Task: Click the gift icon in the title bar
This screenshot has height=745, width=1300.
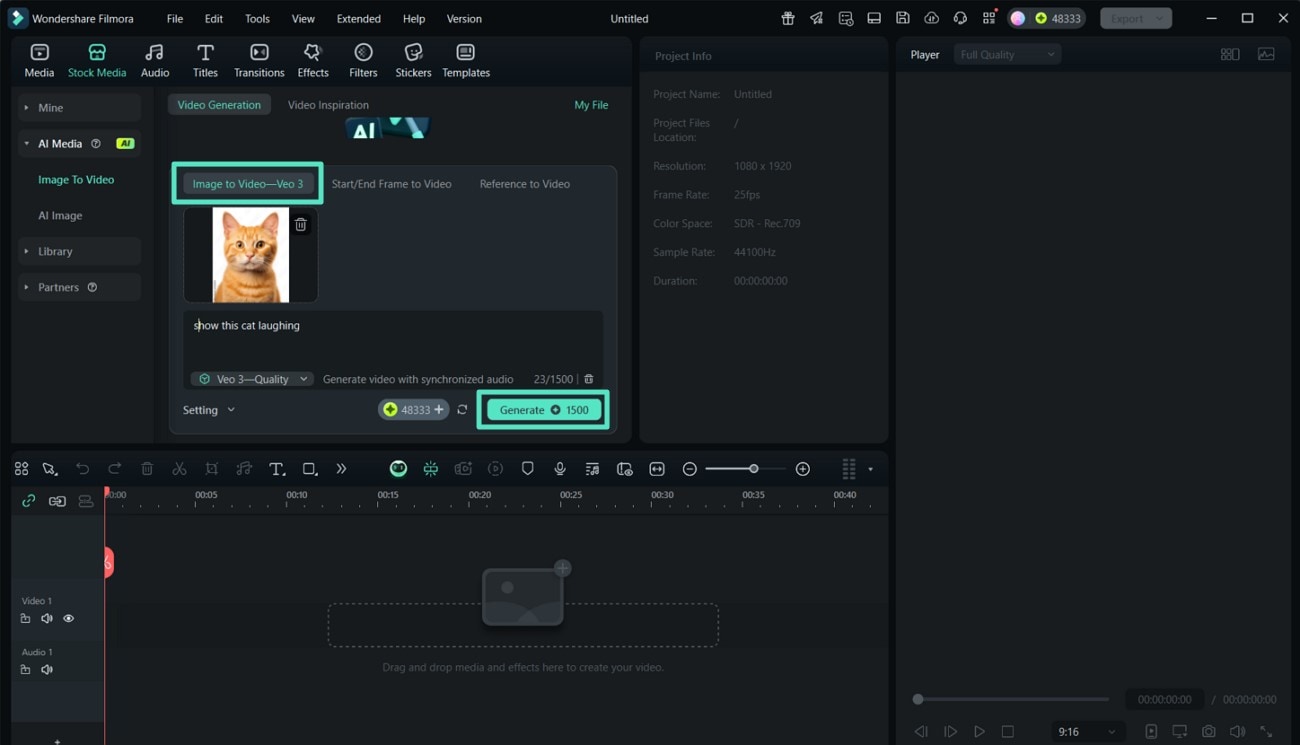Action: tap(788, 18)
